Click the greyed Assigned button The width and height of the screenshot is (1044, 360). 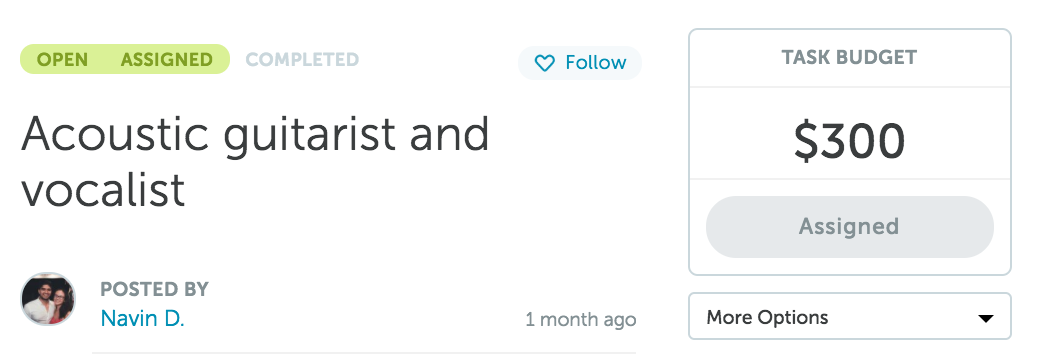[850, 226]
